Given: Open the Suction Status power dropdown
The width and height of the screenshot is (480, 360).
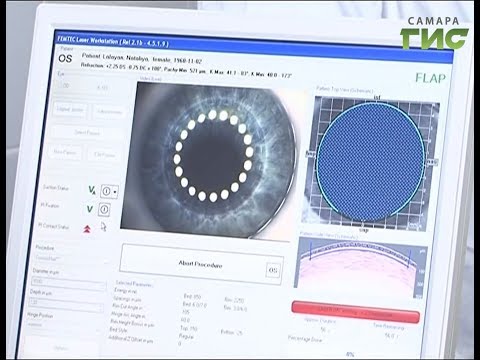Looking at the screenshot, I should pyautogui.click(x=115, y=192).
